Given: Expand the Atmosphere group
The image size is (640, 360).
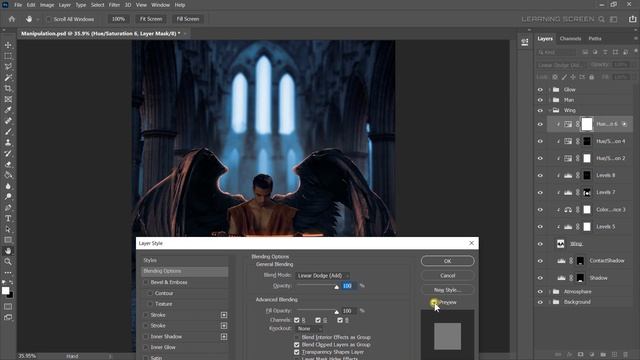Looking at the screenshot, I should [550, 292].
